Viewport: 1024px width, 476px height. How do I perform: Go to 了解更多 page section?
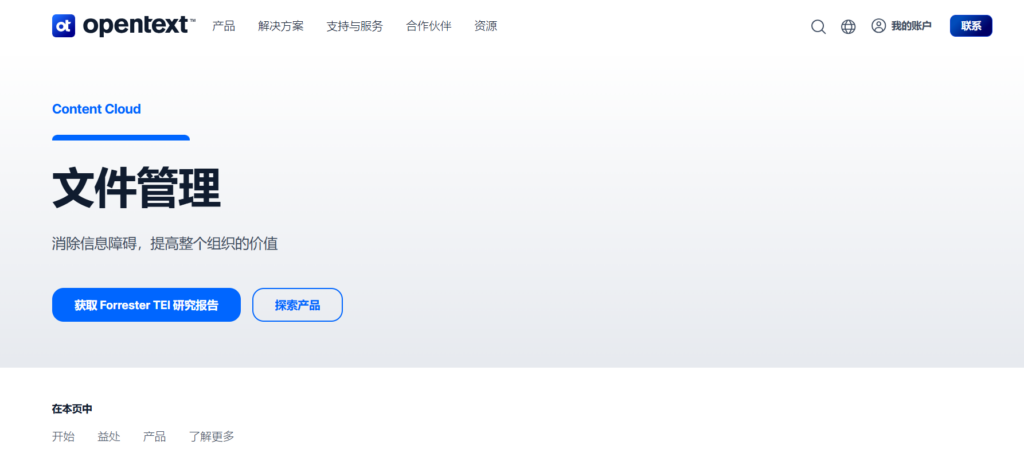[212, 437]
